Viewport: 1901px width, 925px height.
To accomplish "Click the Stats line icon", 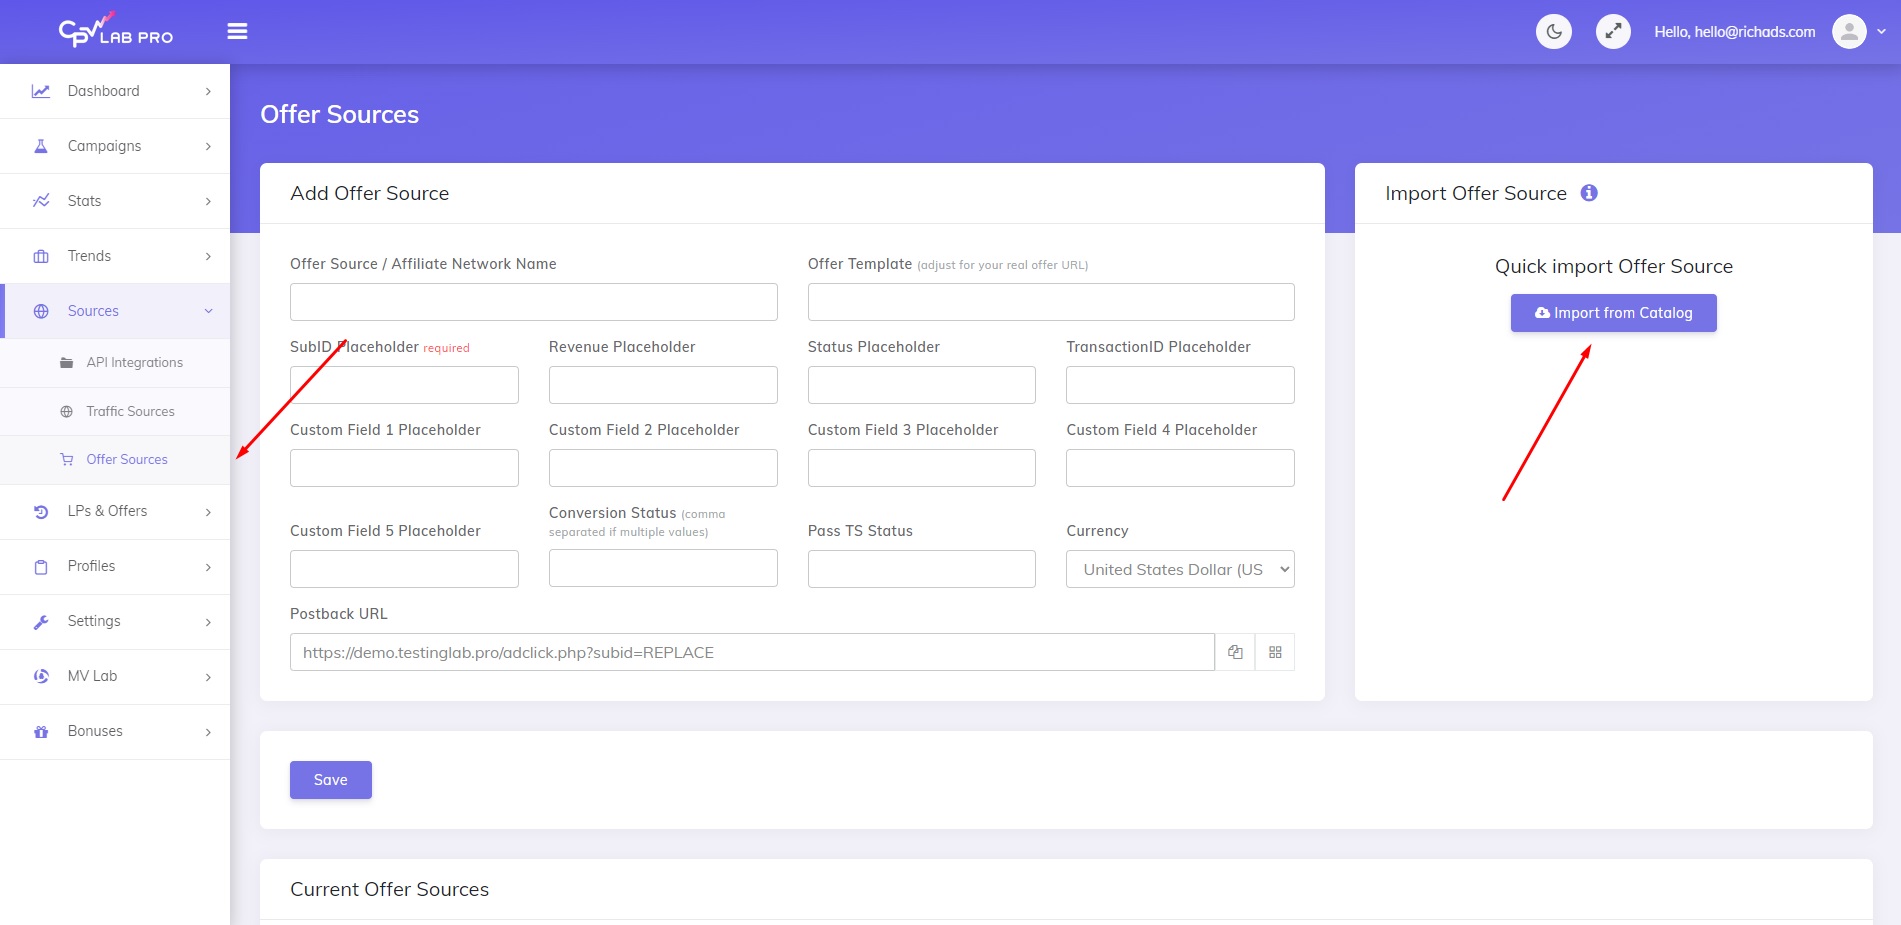I will tap(41, 201).
